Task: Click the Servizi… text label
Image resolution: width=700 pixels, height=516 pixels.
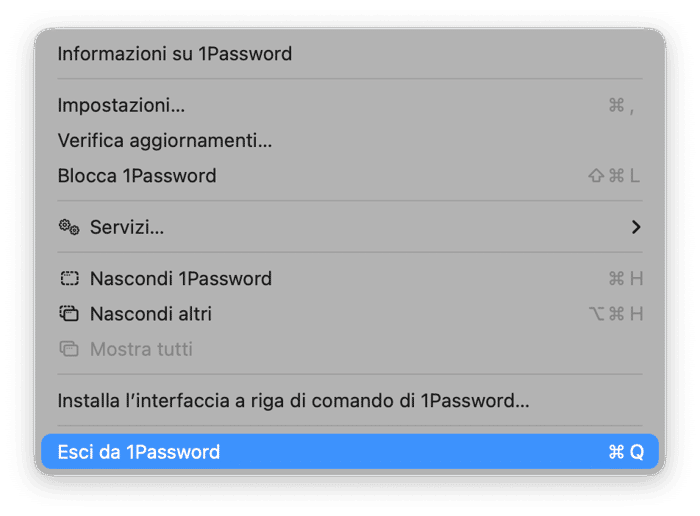Action: coord(127,228)
